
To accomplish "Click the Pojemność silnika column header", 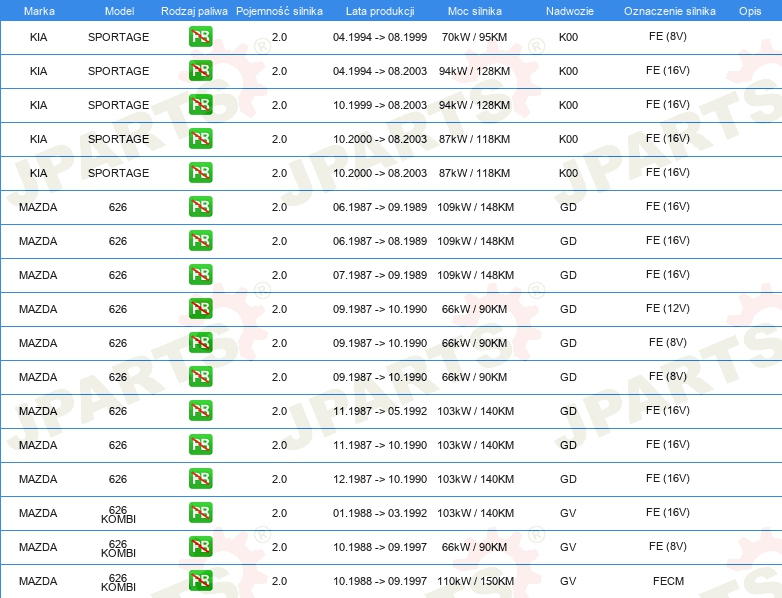I will coord(279,11).
